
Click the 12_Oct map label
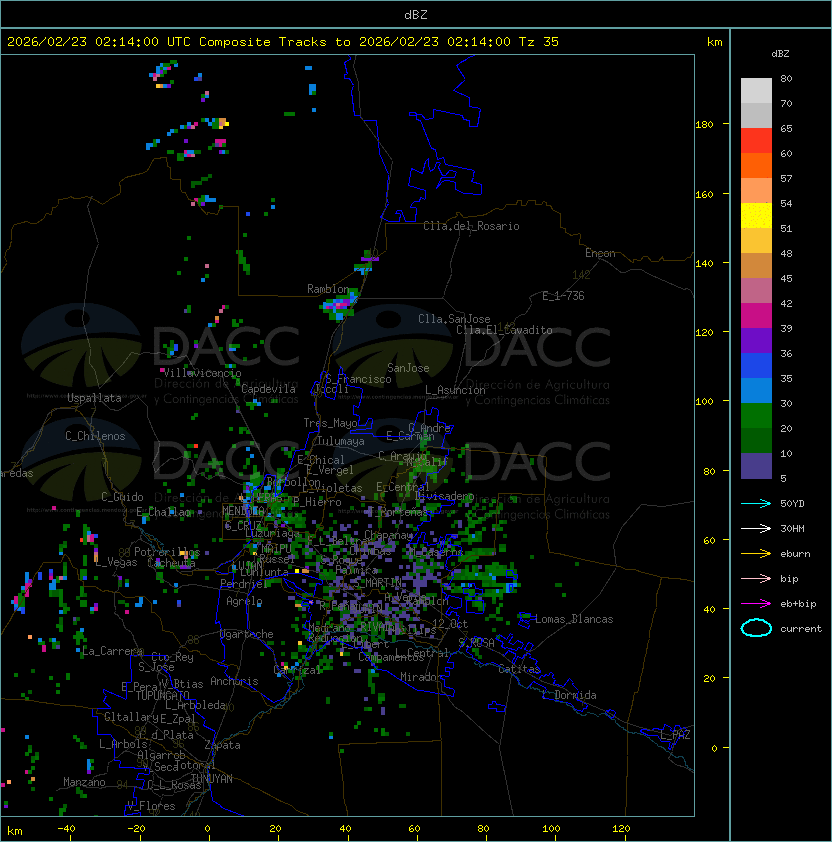click(x=450, y=624)
